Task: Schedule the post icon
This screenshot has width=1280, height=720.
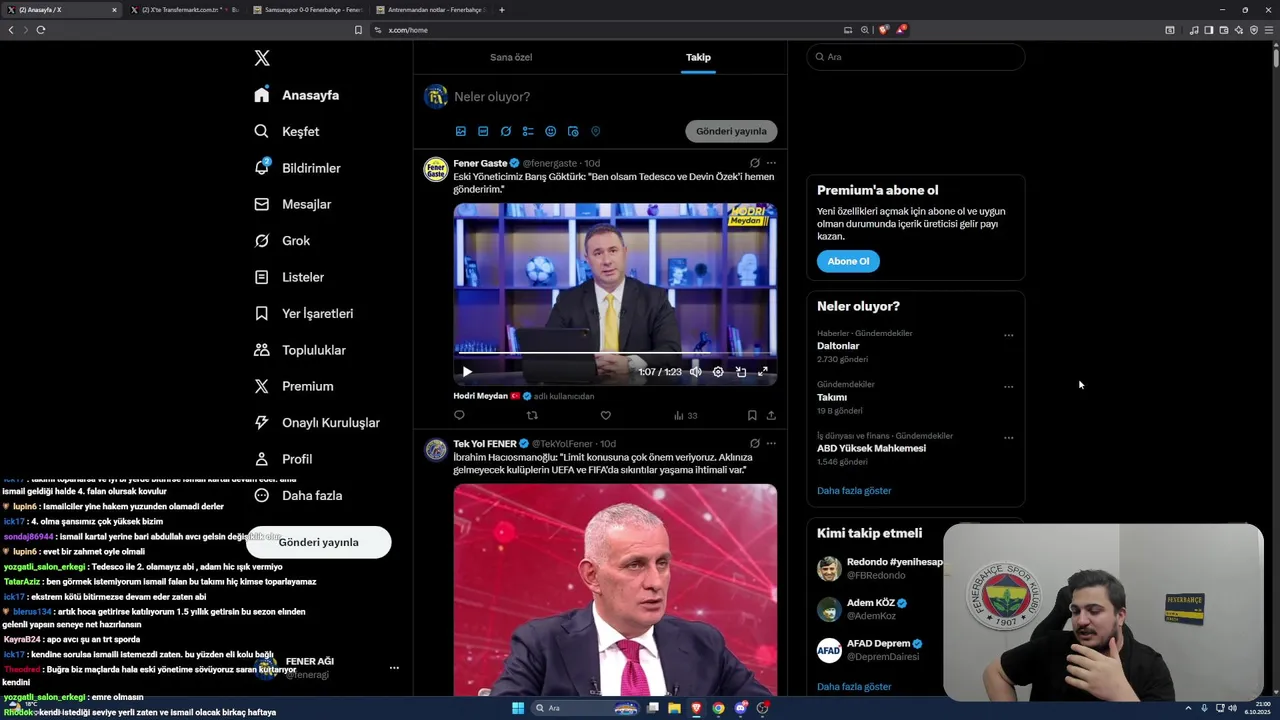Action: click(x=573, y=131)
